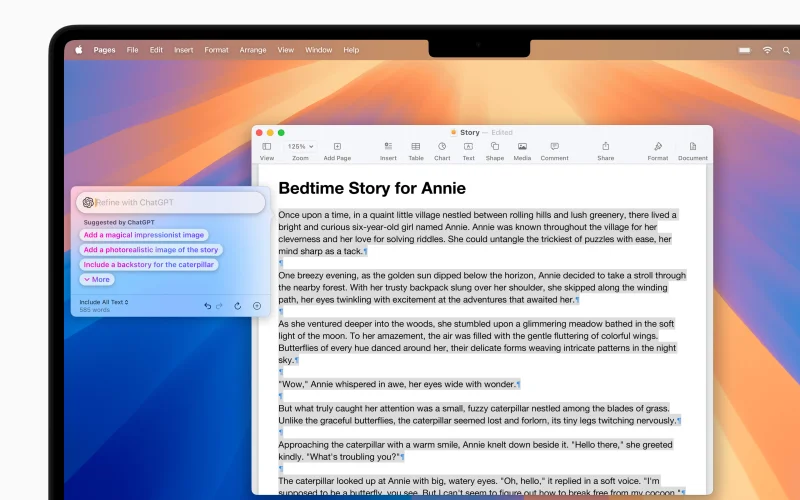
Task: Click the ChatGPT logo icon
Action: pos(88,203)
